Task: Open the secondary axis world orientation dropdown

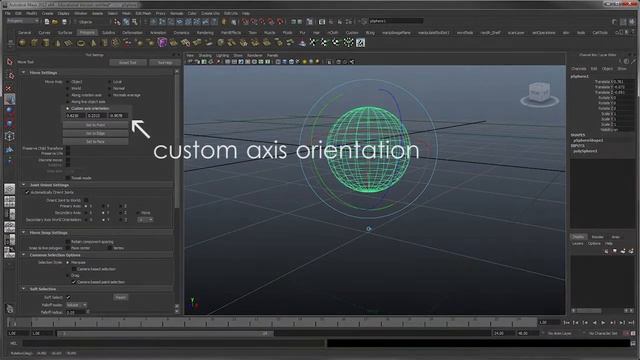Action: point(145,220)
